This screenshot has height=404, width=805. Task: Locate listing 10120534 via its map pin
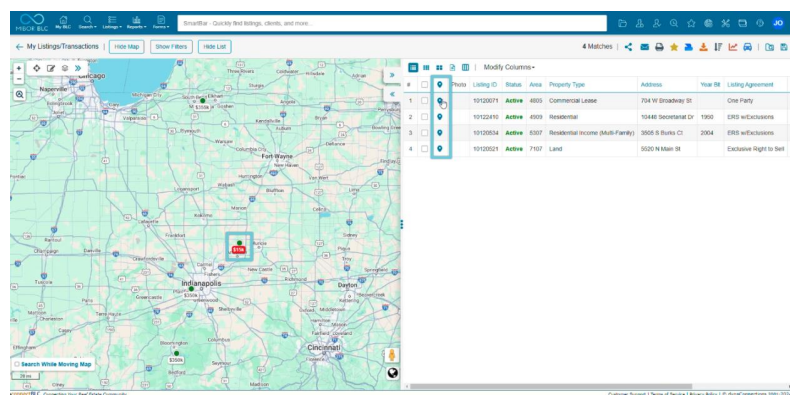[x=439, y=133]
